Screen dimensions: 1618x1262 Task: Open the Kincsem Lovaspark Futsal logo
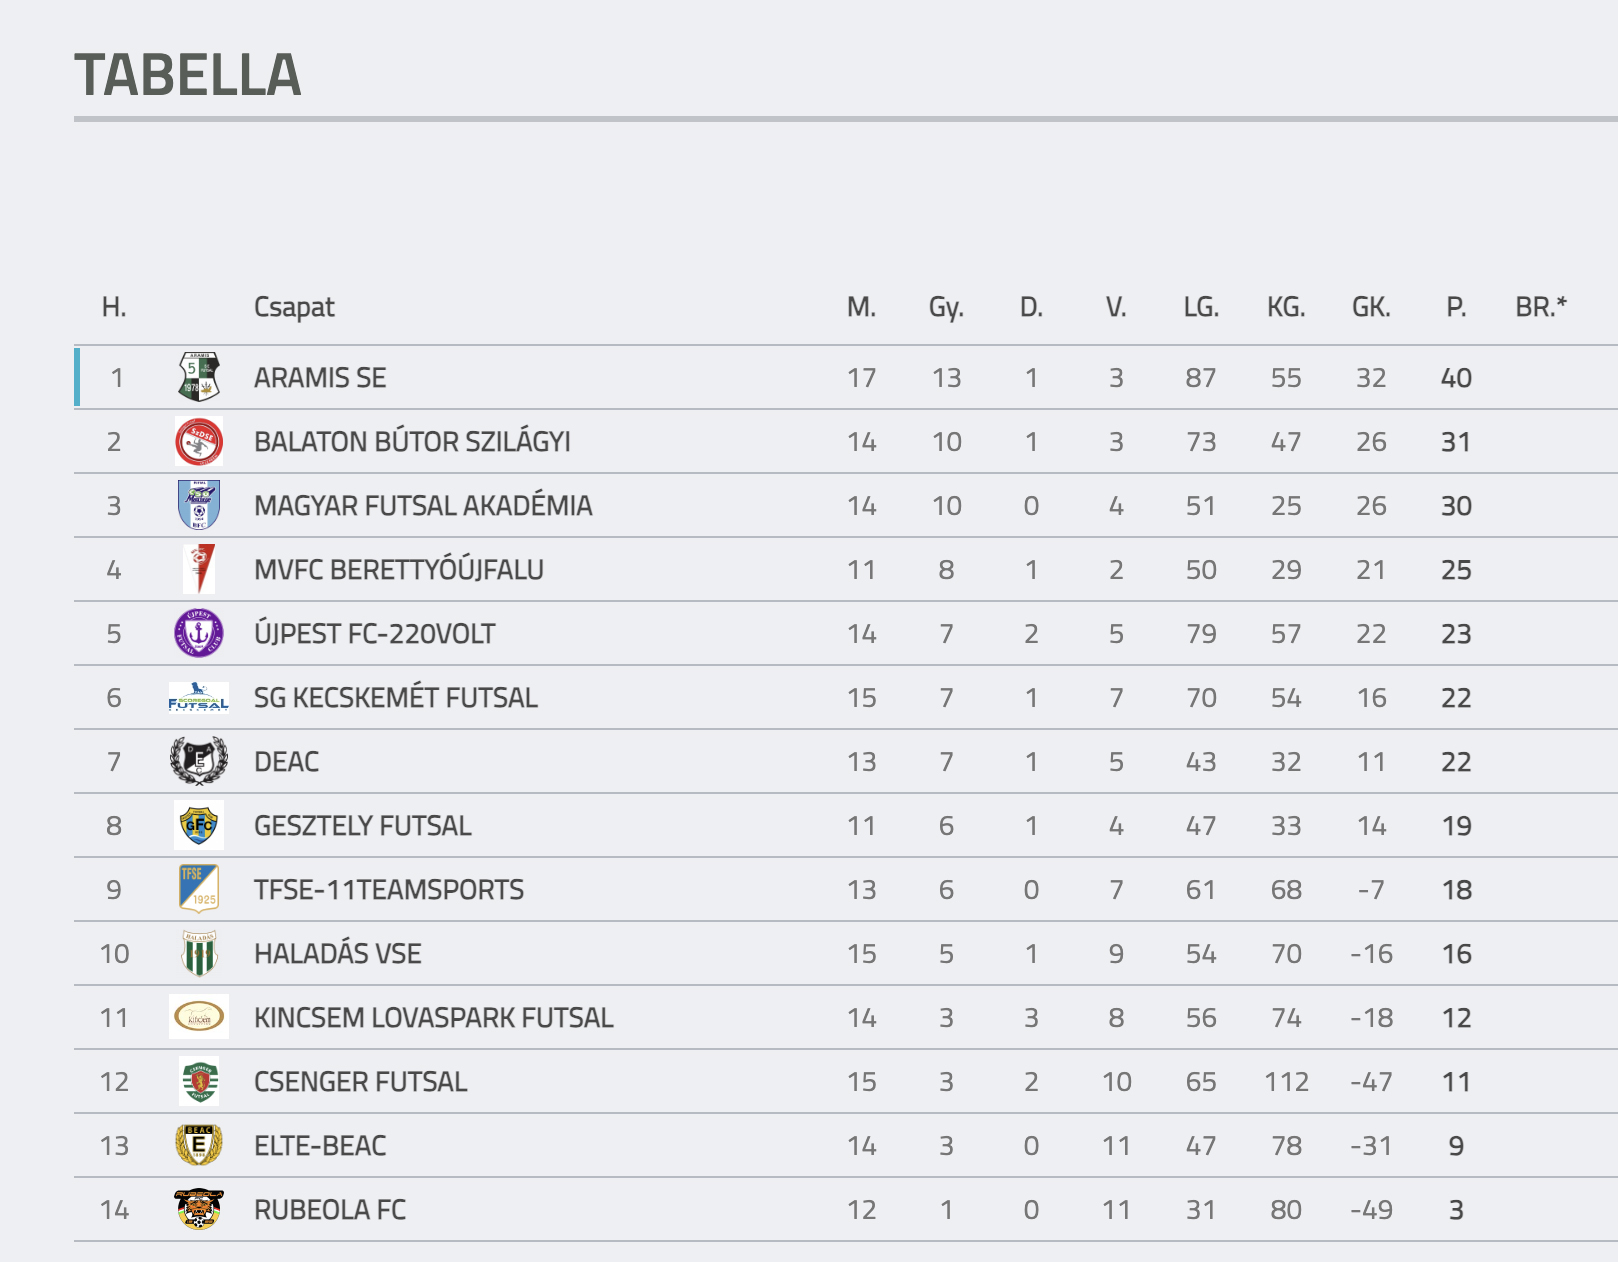coord(198,1017)
